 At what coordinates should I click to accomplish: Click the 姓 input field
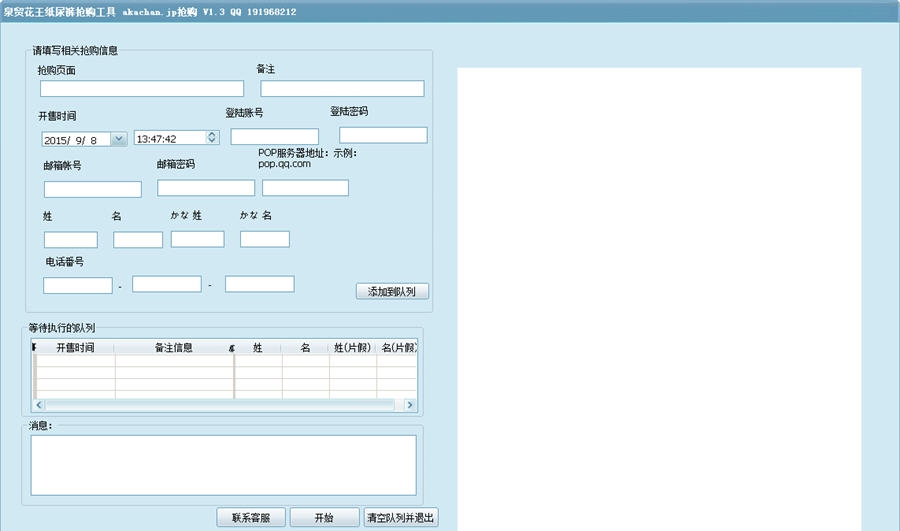click(71, 240)
